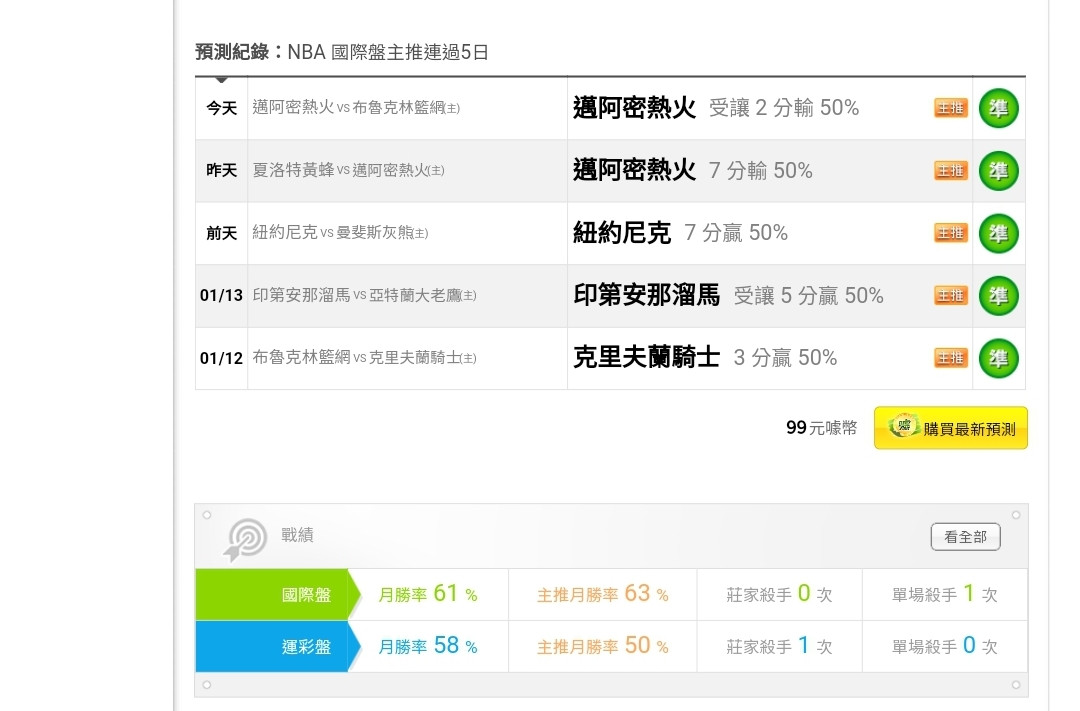
Task: Click green 準 badge in yesterday's row
Action: pyautogui.click(x=998, y=171)
